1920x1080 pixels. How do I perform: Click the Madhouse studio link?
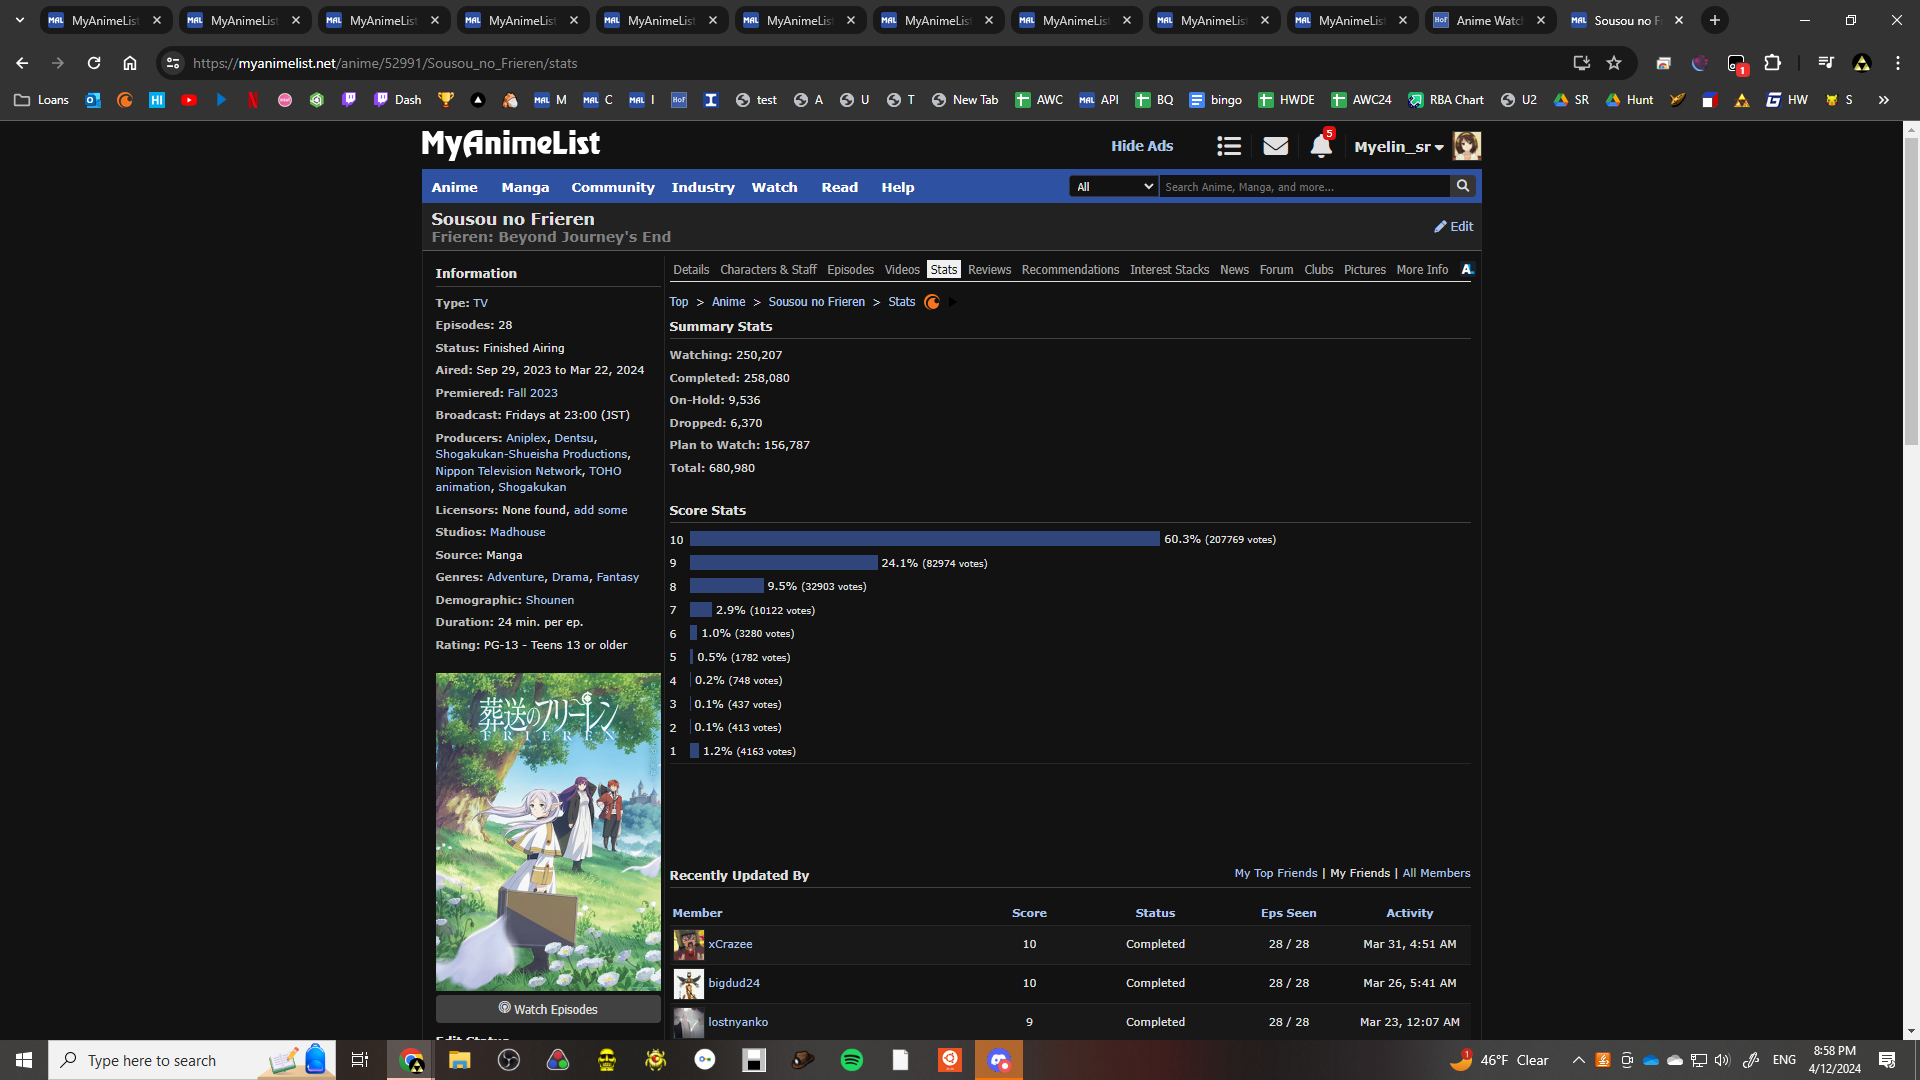click(517, 532)
